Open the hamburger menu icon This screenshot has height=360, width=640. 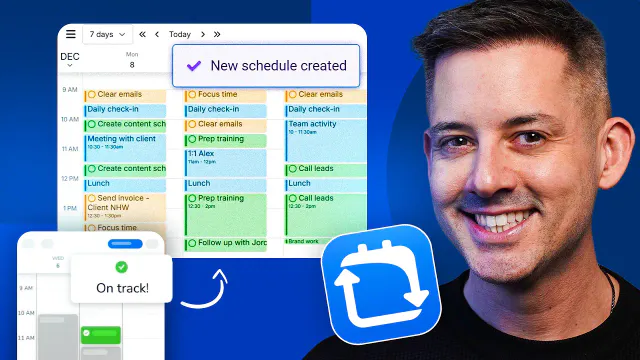(x=71, y=34)
